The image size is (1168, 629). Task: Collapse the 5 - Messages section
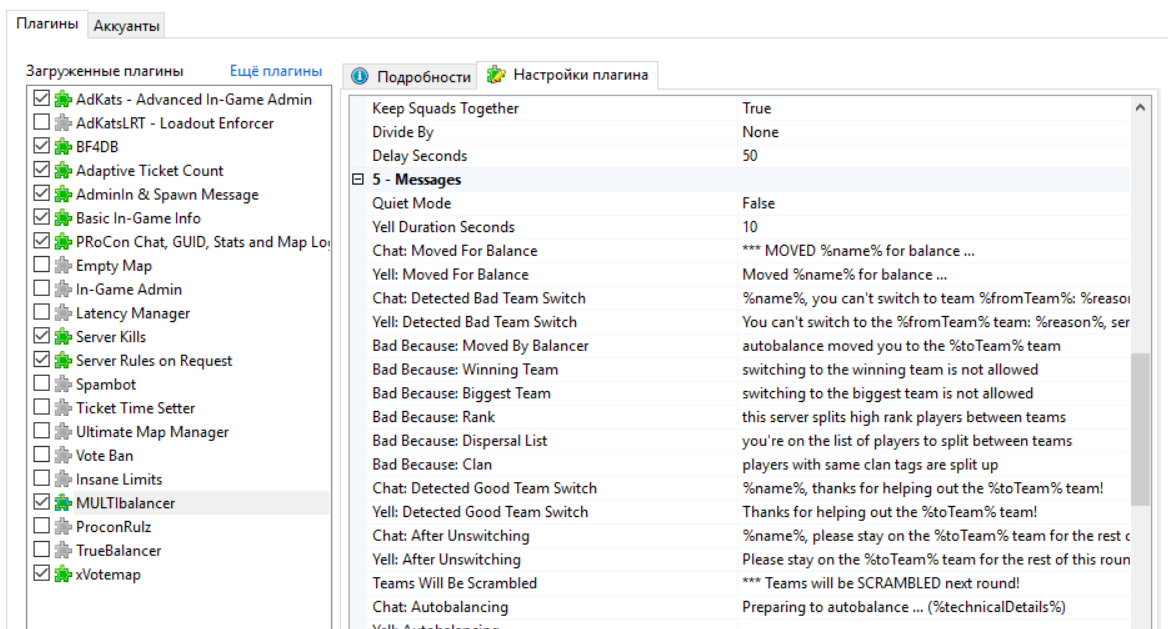(x=357, y=180)
